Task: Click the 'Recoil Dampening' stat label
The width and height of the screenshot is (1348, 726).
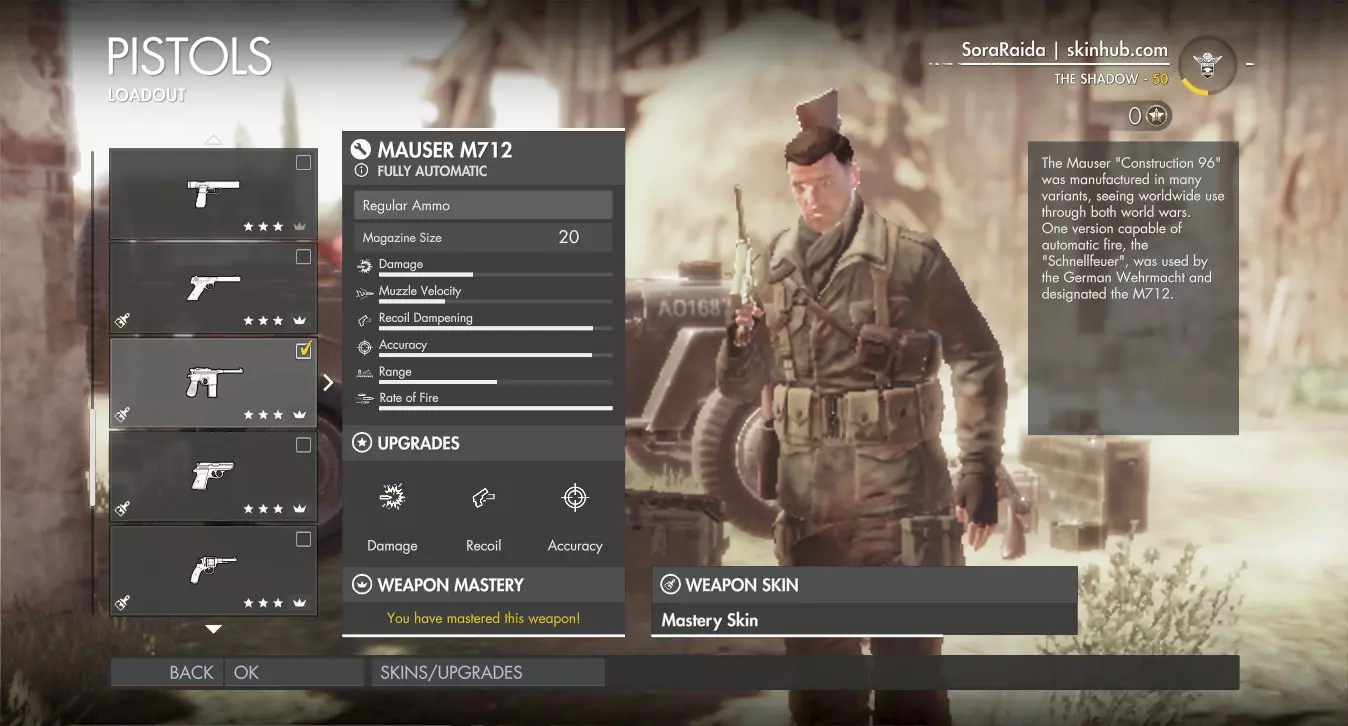Action: [426, 318]
